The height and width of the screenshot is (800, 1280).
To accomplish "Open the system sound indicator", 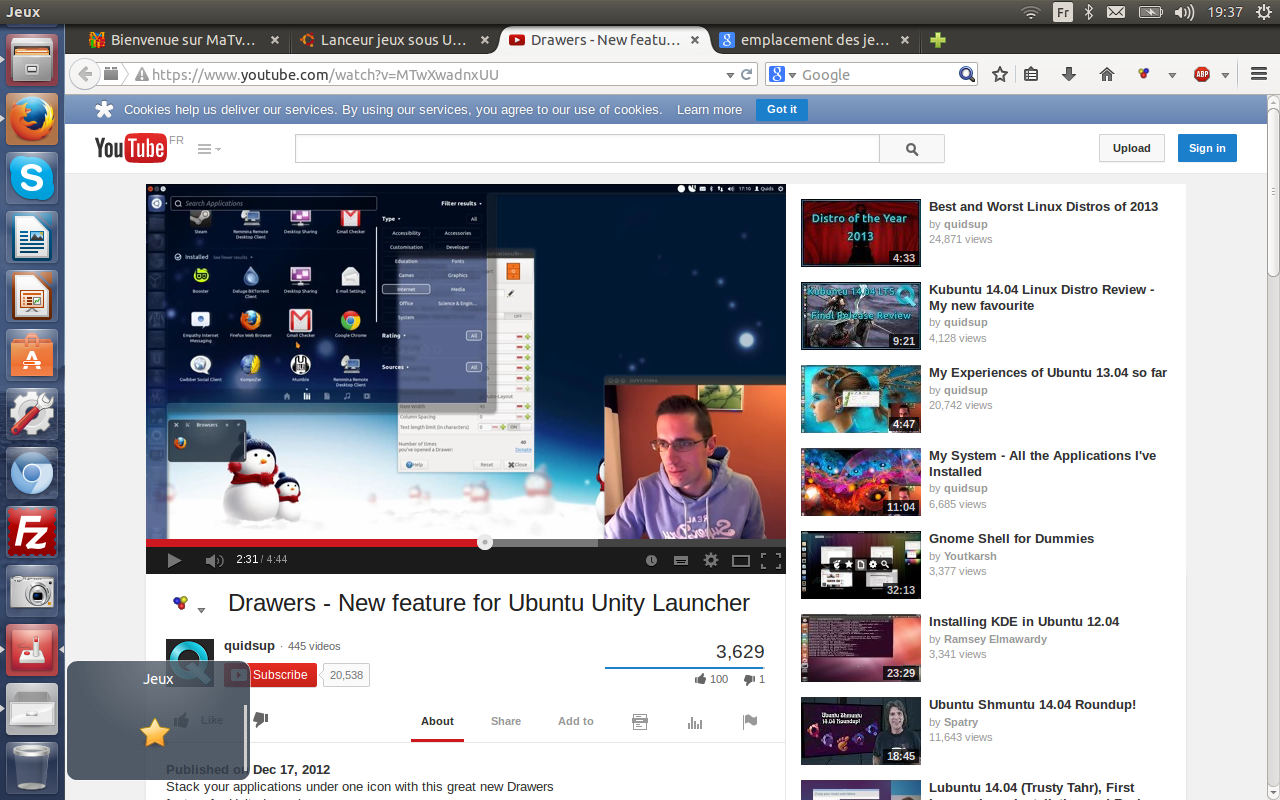I will (1184, 12).
